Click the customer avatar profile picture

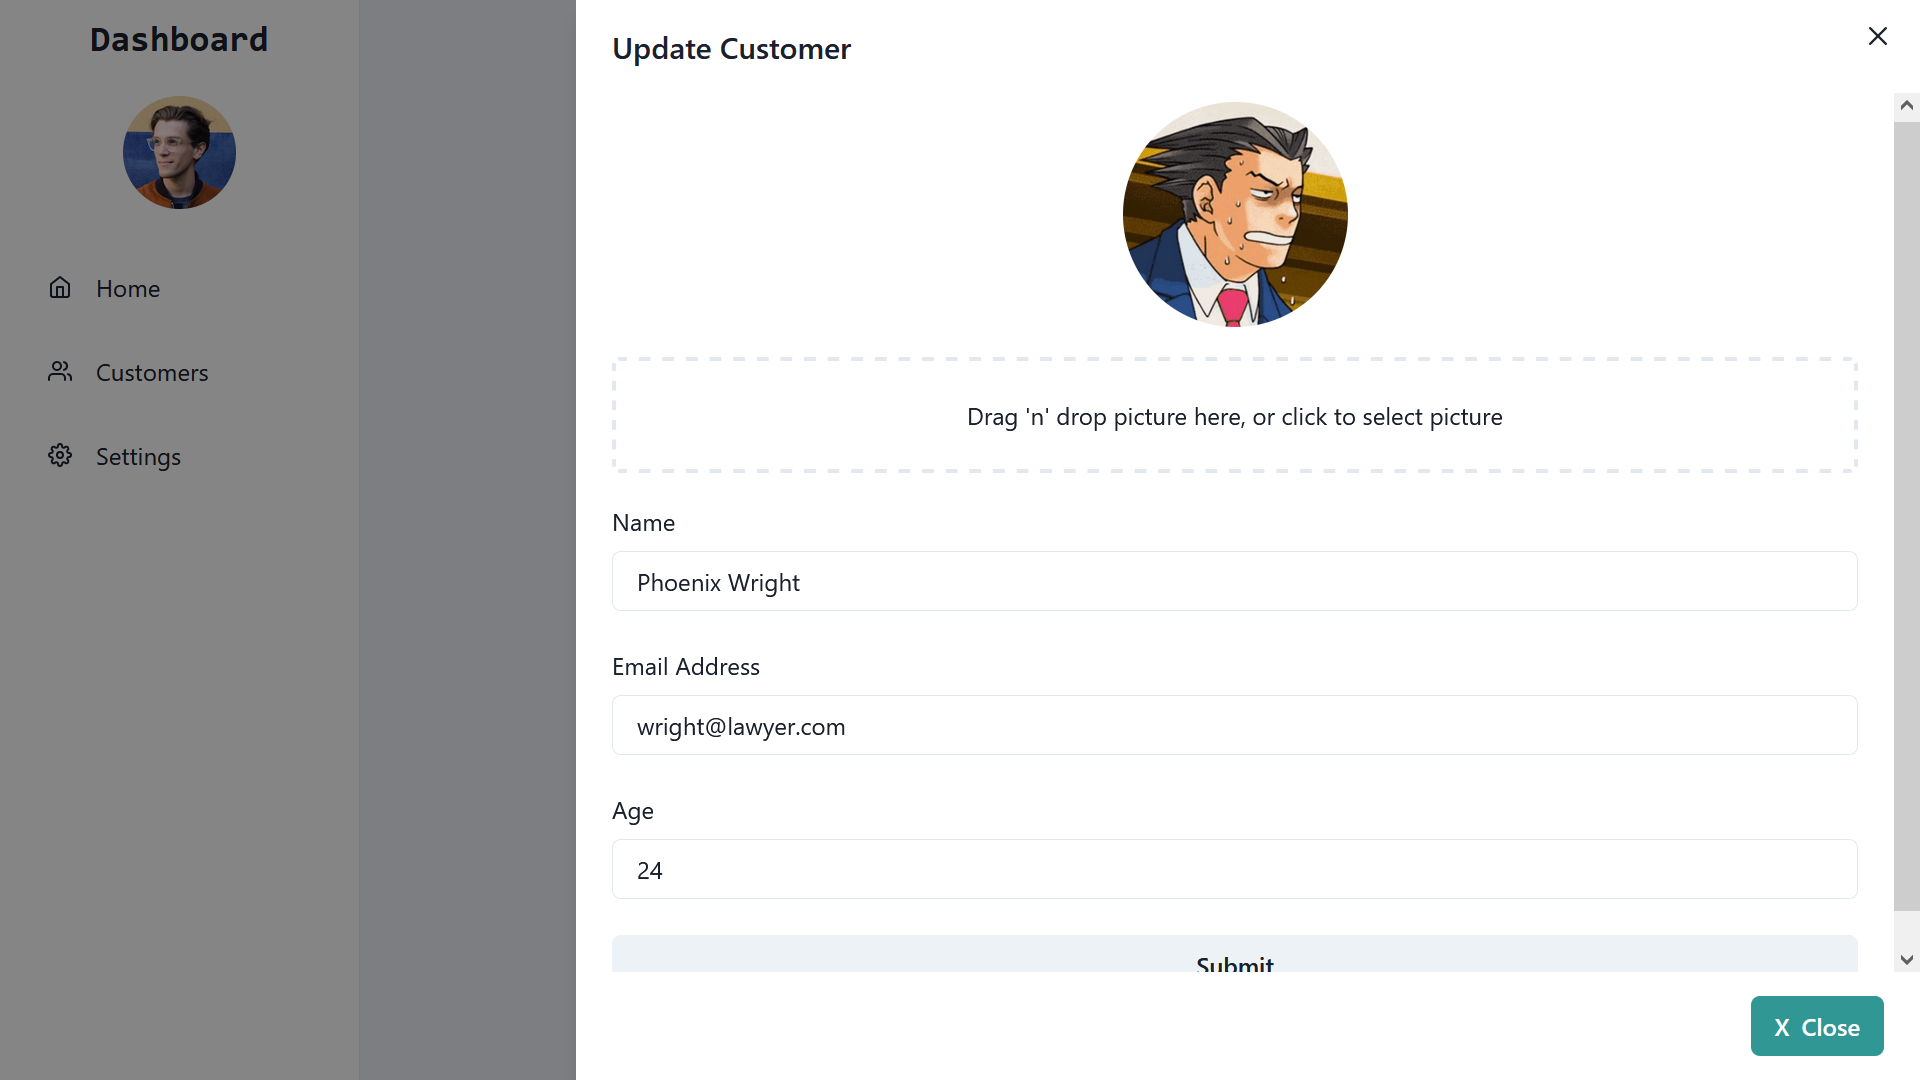point(1236,214)
